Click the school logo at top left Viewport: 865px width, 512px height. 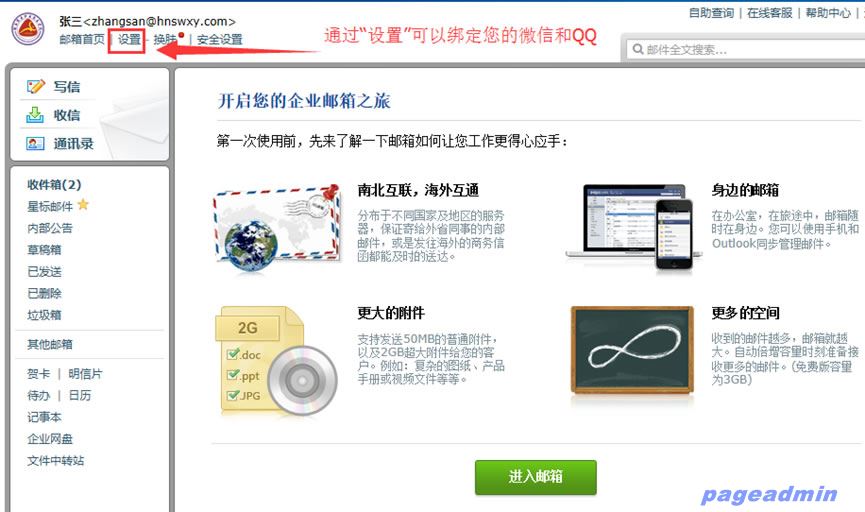(28, 29)
